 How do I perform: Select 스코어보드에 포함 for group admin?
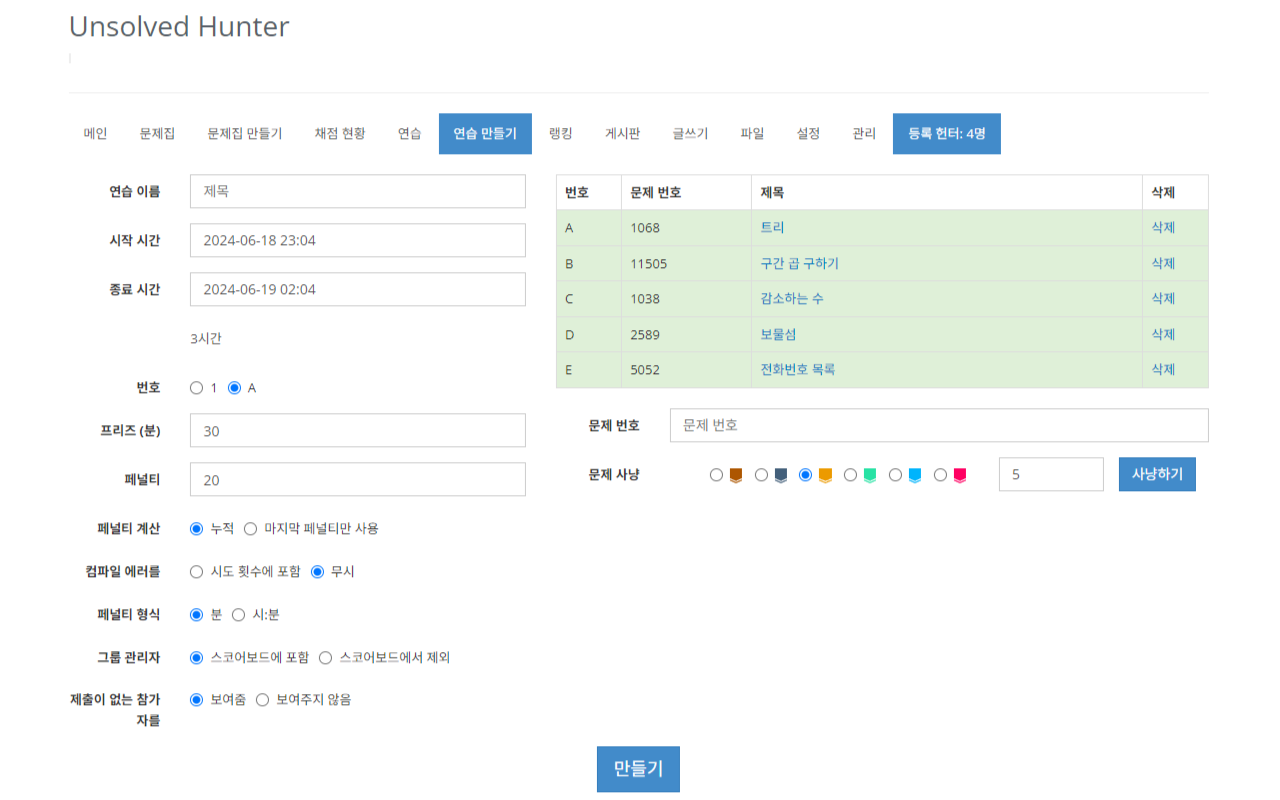[x=197, y=658]
